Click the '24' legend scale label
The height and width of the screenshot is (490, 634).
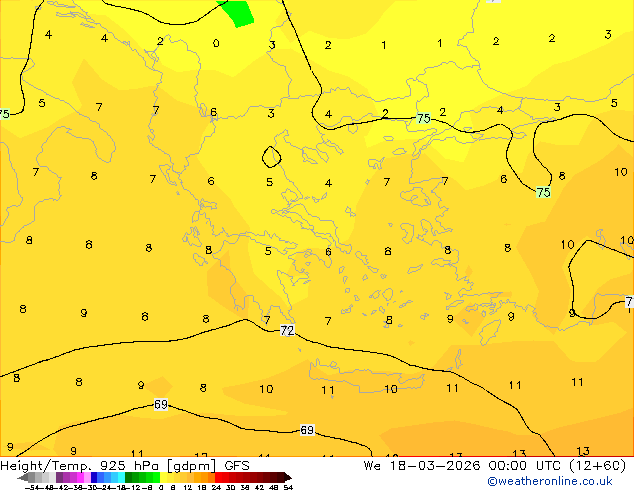click(216, 487)
